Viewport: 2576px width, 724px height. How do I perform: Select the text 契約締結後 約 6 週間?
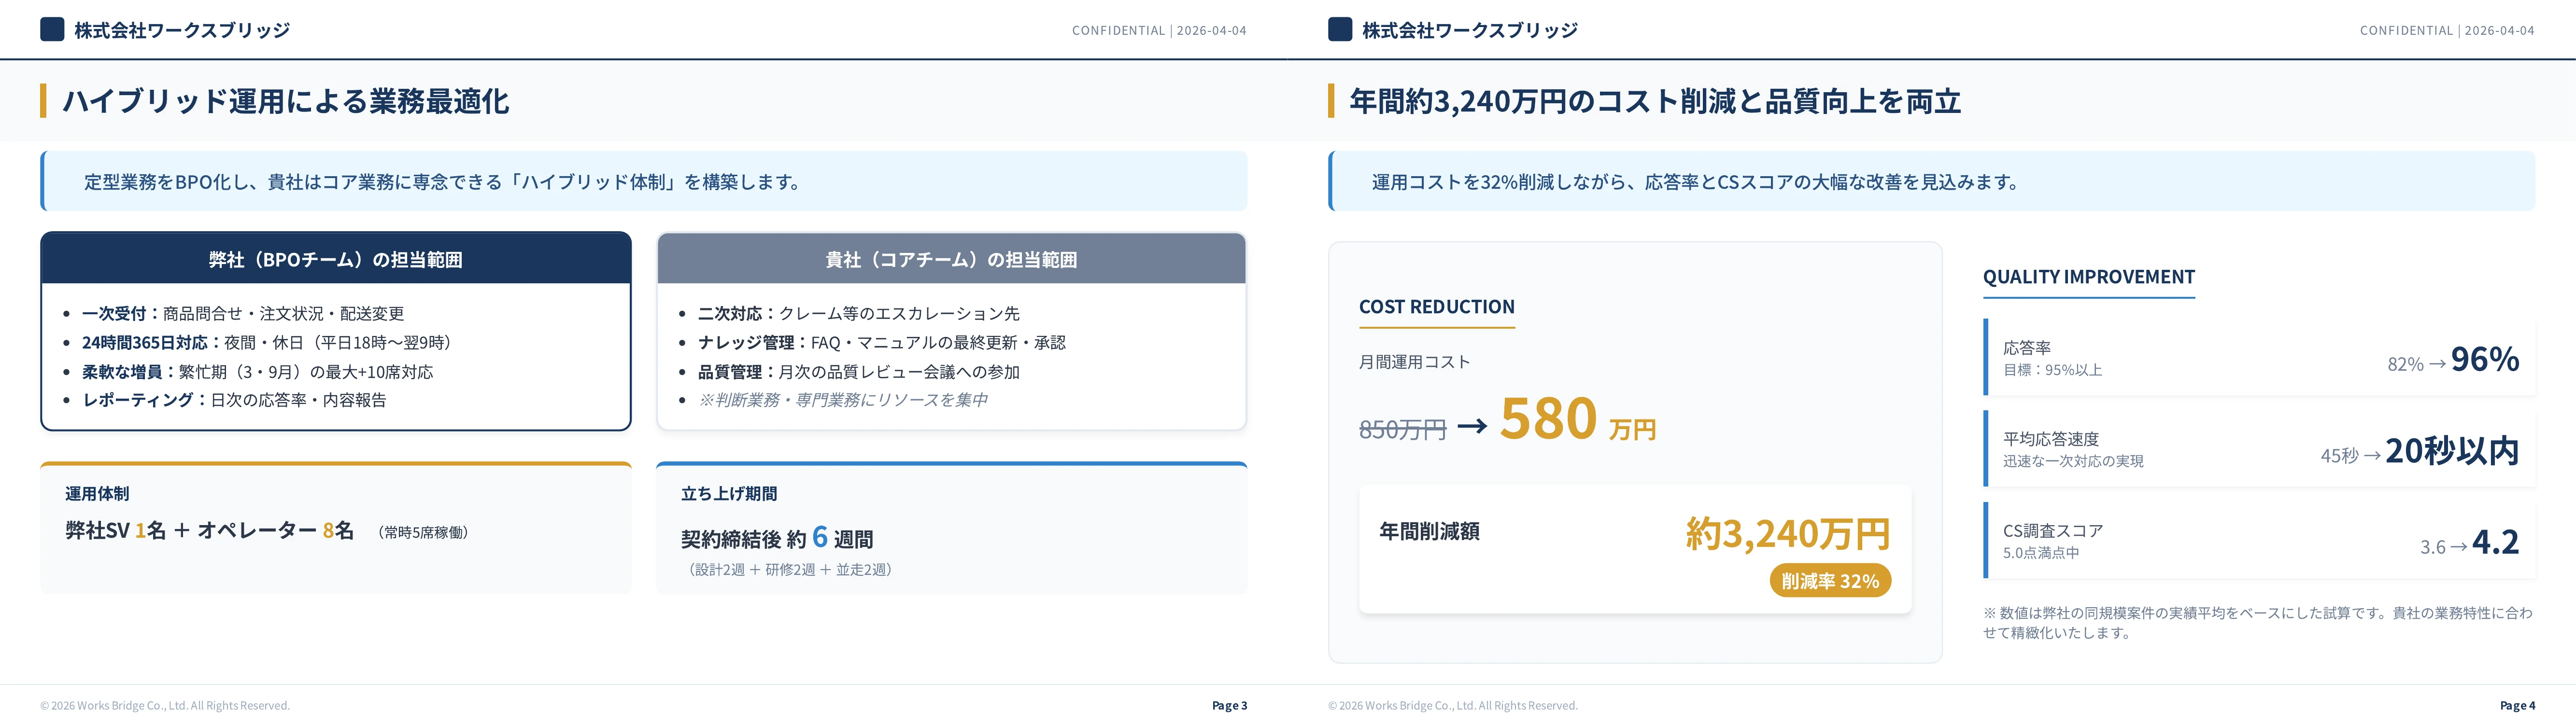click(x=777, y=538)
